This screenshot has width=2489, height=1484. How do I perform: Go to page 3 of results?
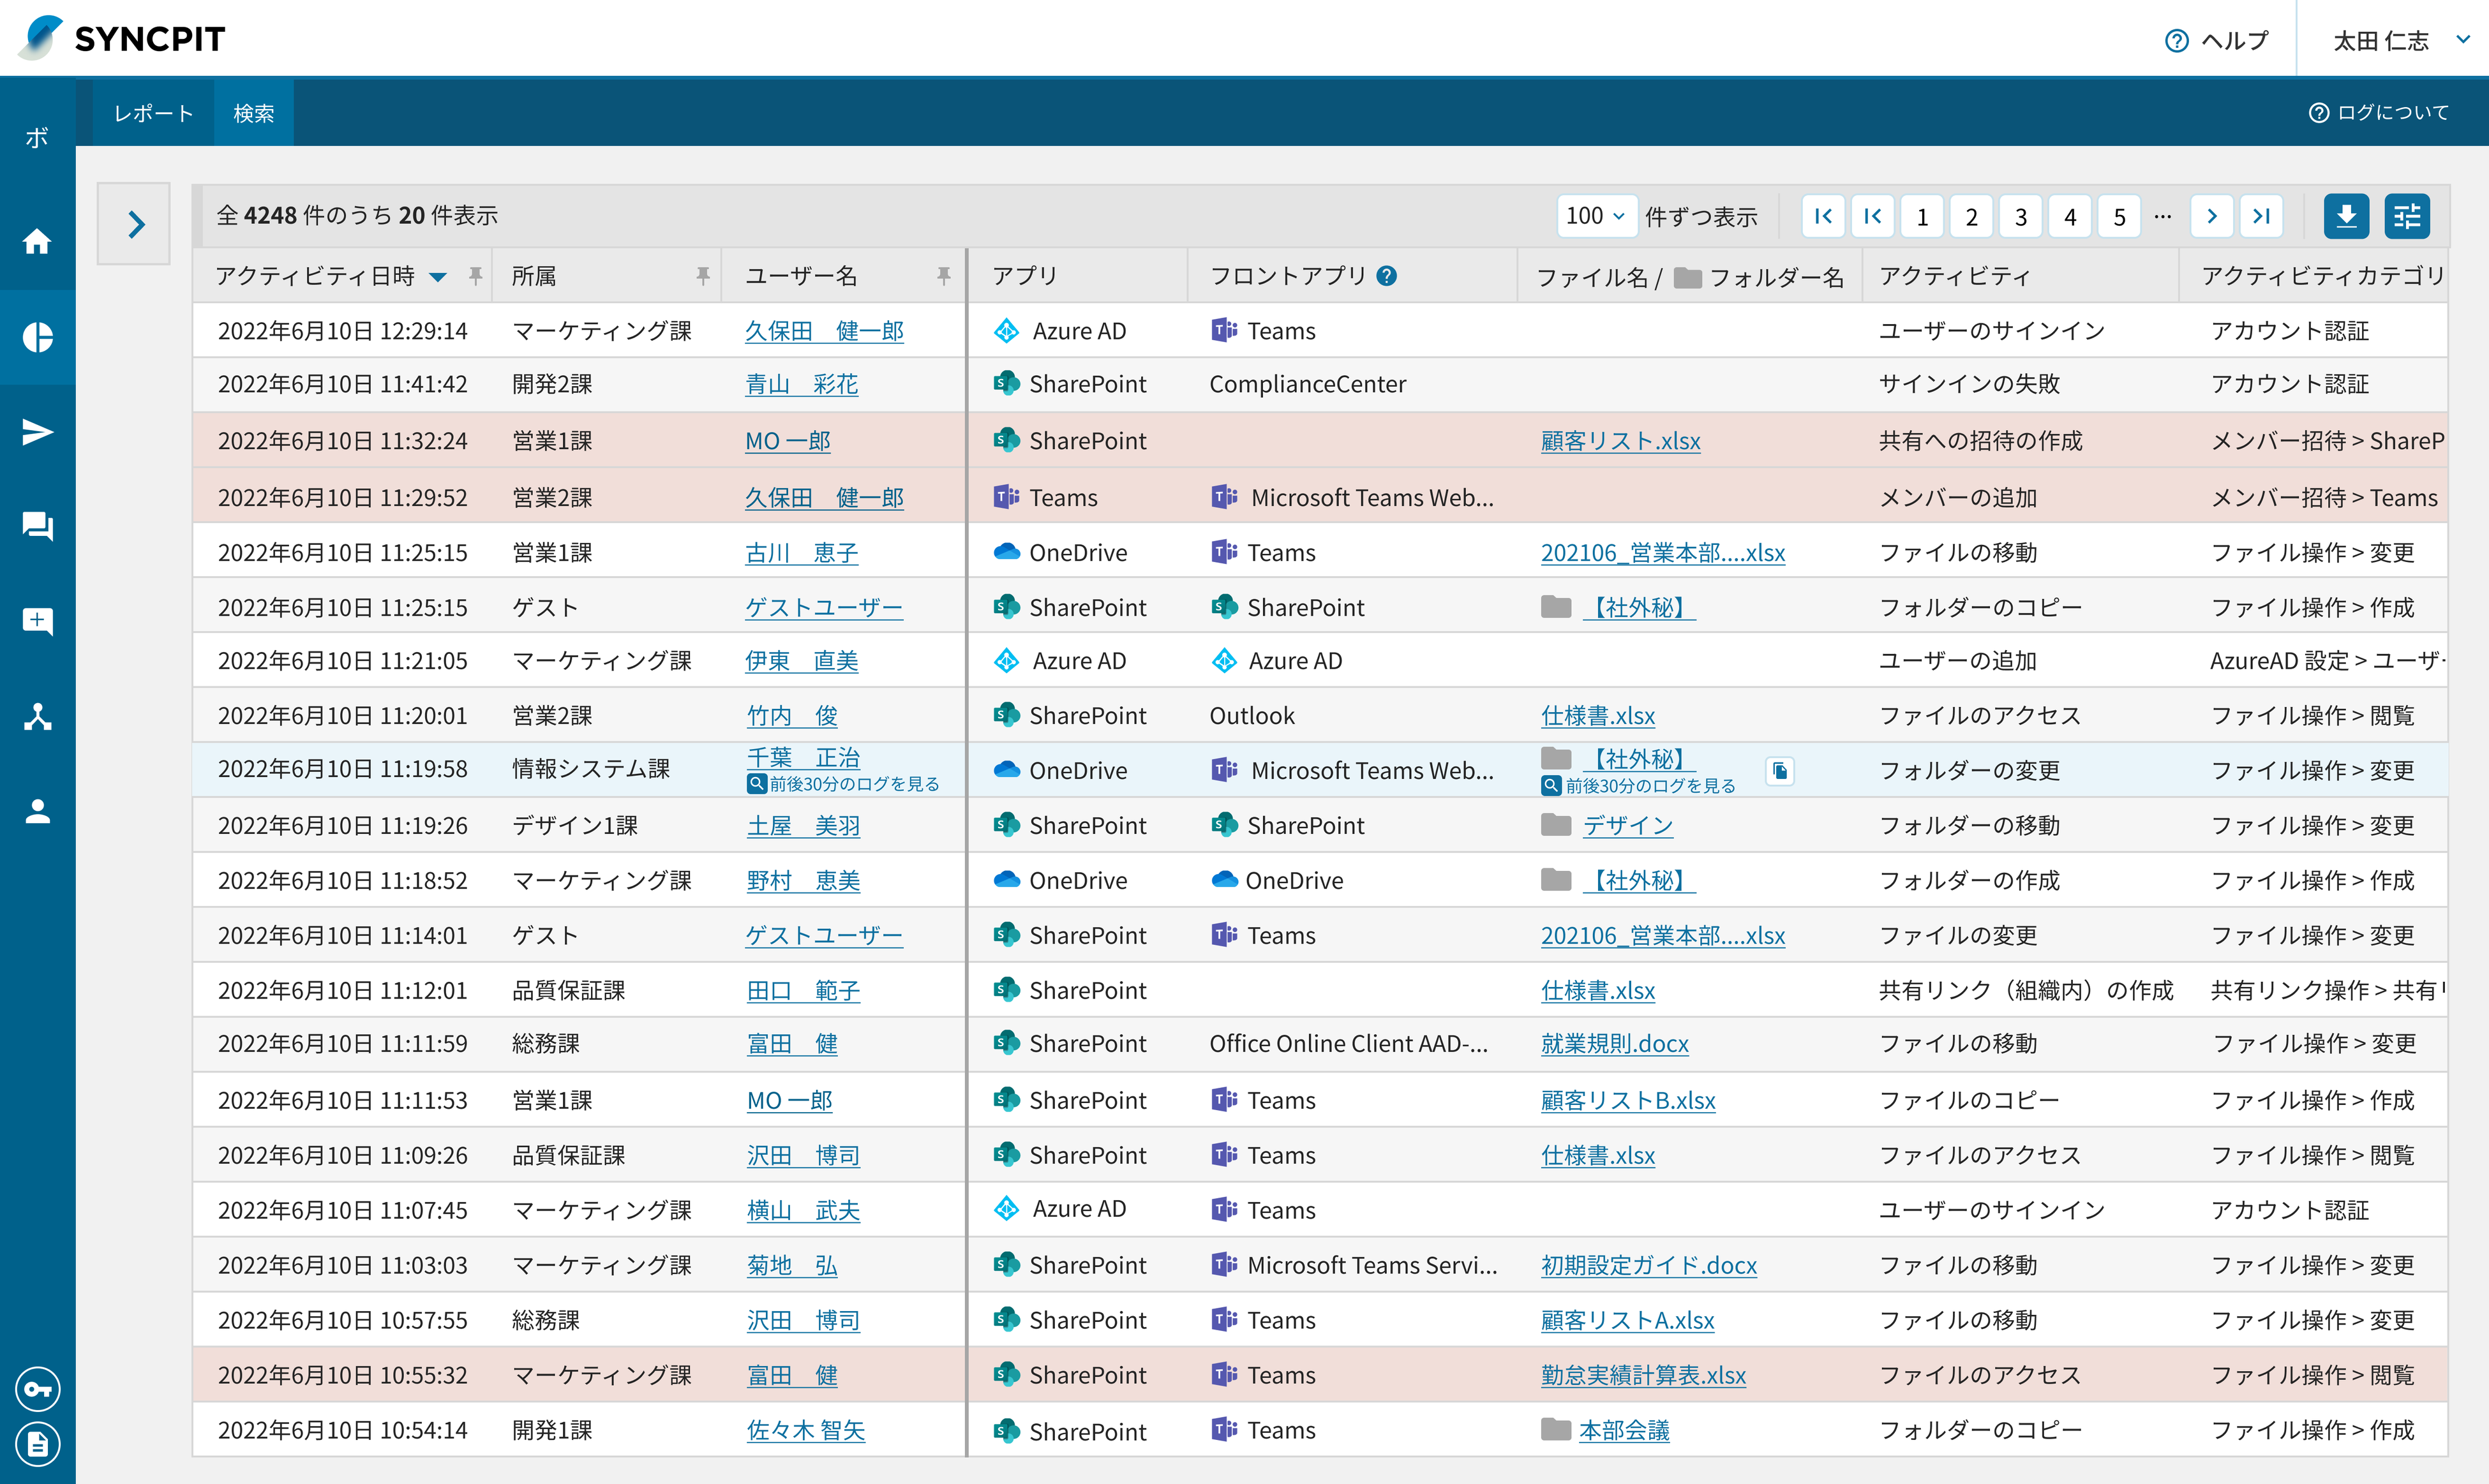click(2020, 216)
